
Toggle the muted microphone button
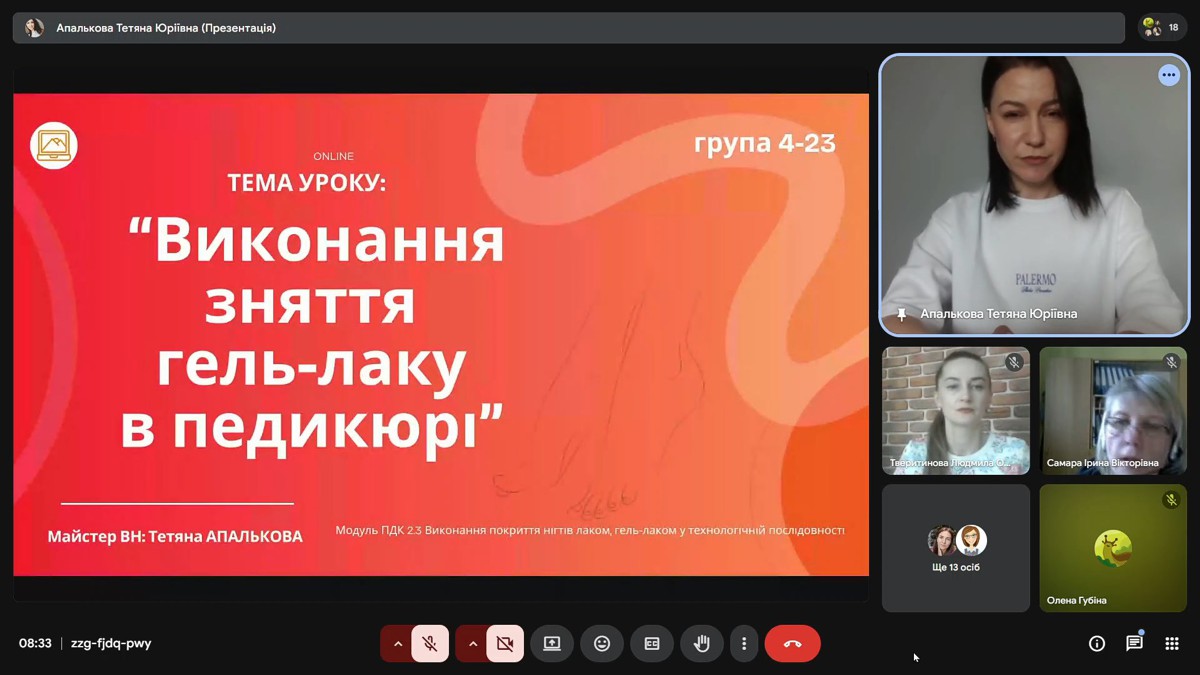click(x=430, y=644)
